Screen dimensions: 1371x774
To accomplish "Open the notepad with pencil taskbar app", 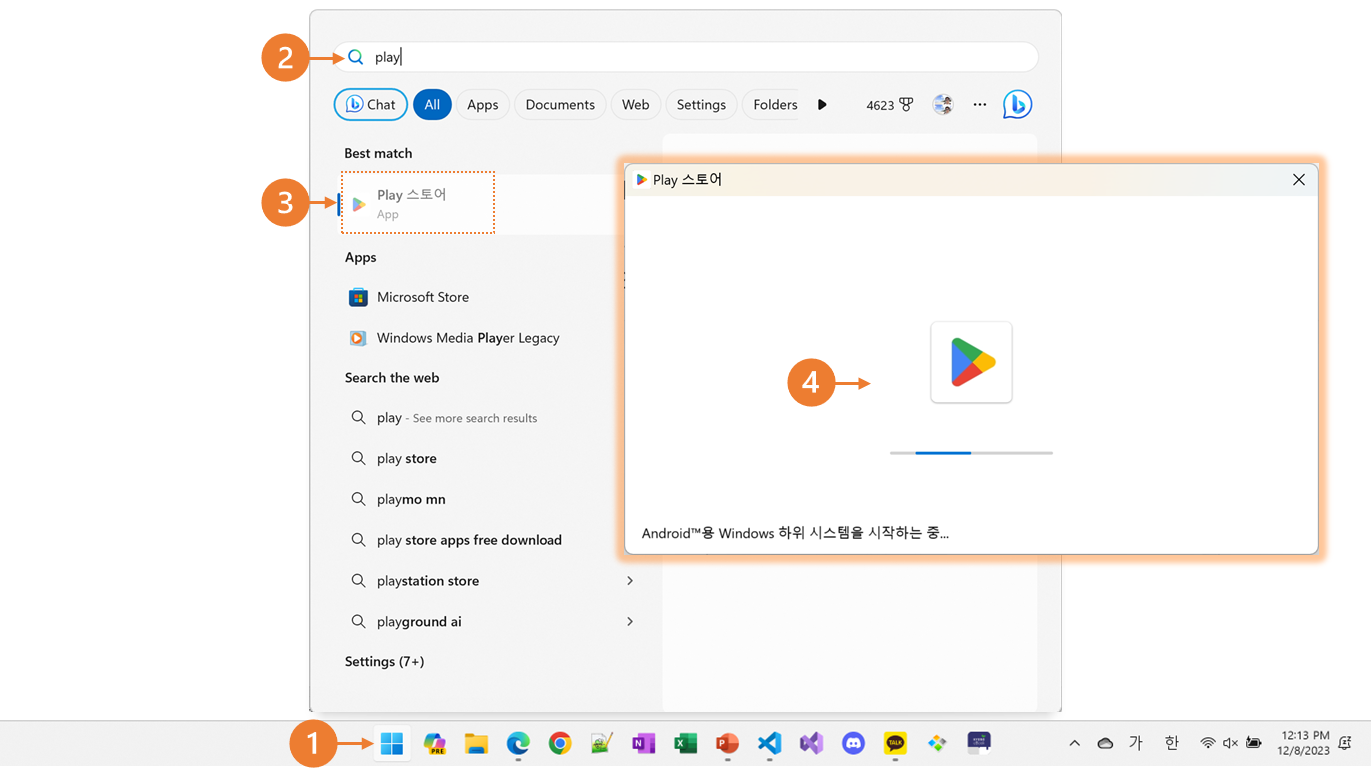I will (x=601, y=743).
